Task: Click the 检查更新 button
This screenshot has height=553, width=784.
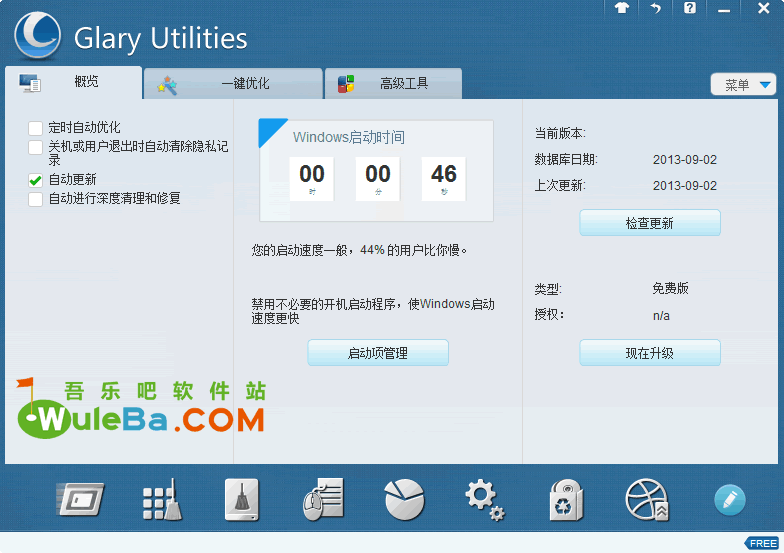Action: (x=650, y=223)
